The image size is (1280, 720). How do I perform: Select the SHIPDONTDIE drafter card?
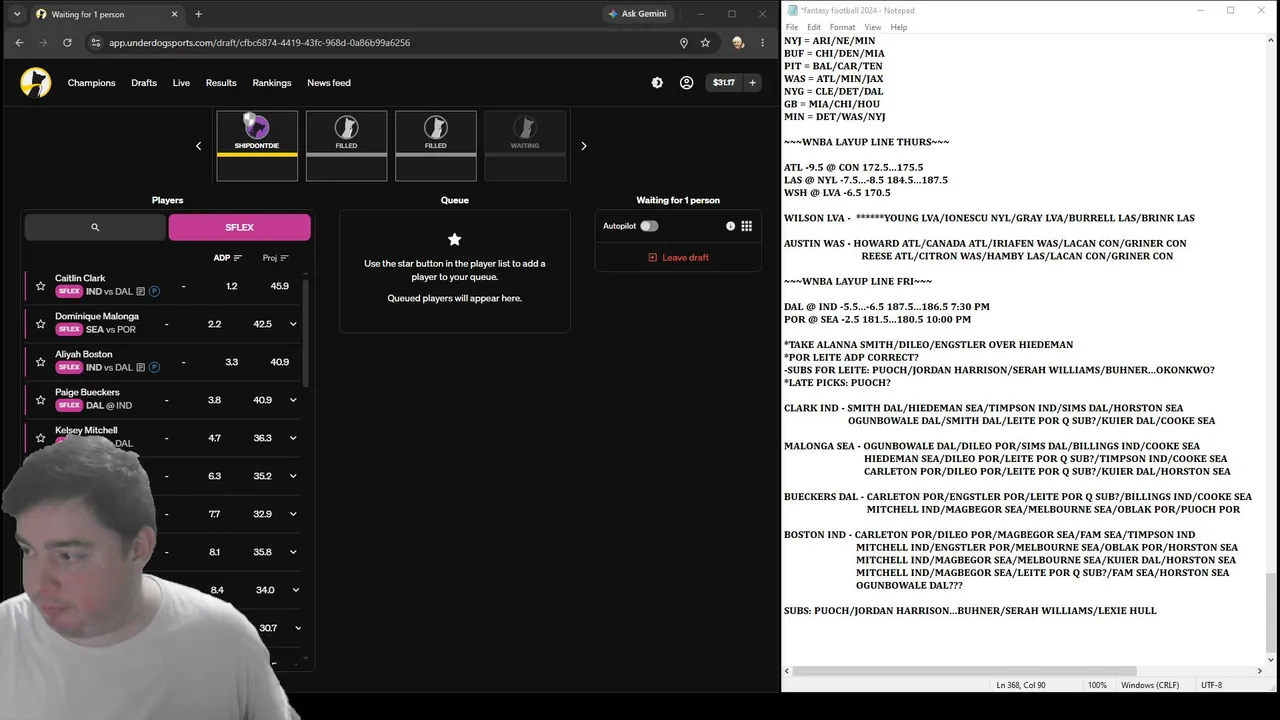click(x=257, y=146)
